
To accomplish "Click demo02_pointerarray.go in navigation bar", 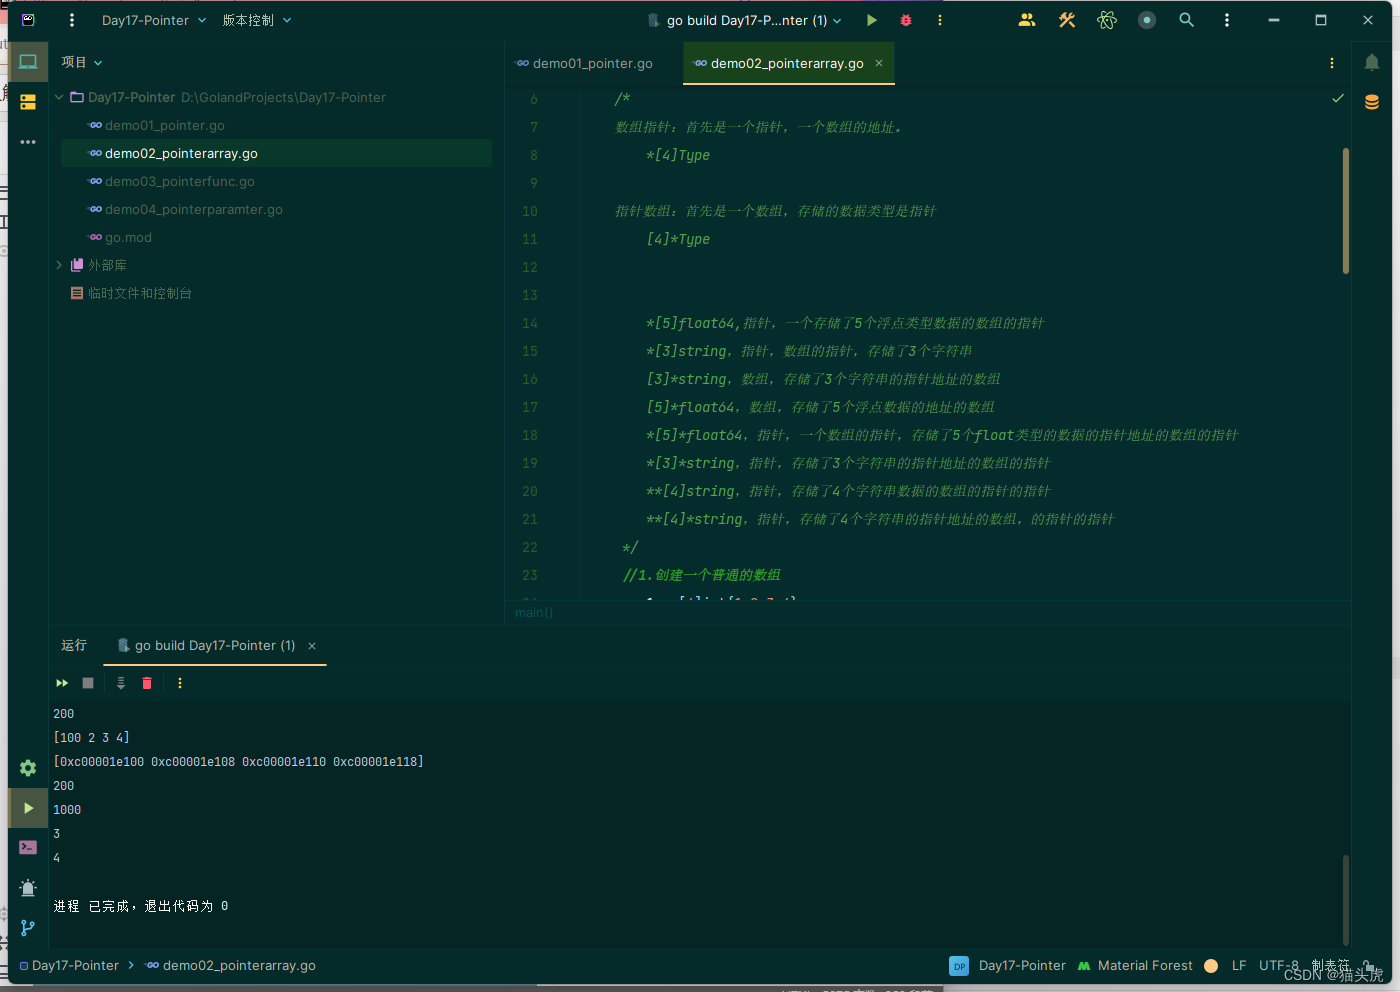I will pos(231,965).
